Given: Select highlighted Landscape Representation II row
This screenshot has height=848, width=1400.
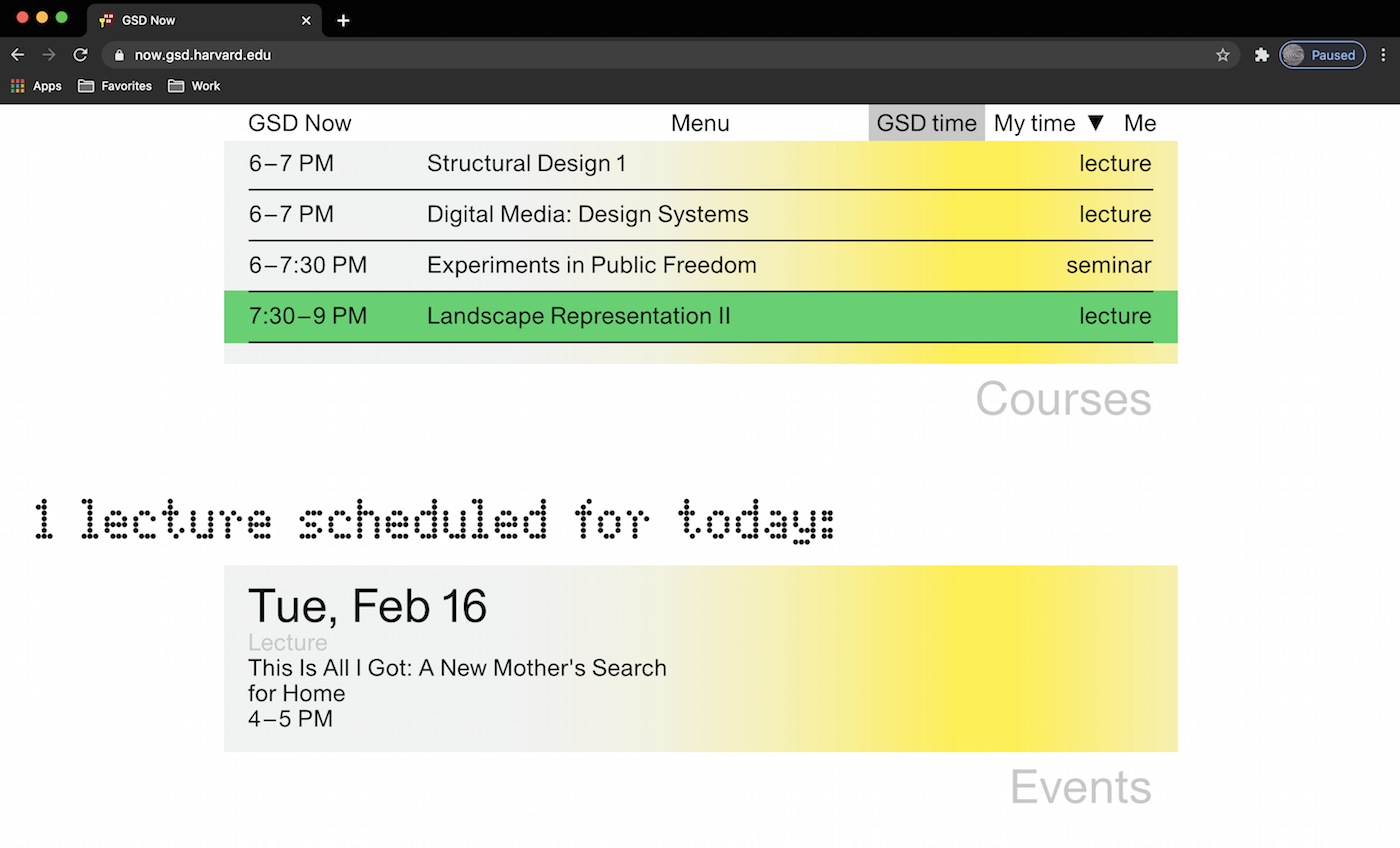Looking at the screenshot, I should point(578,316).
